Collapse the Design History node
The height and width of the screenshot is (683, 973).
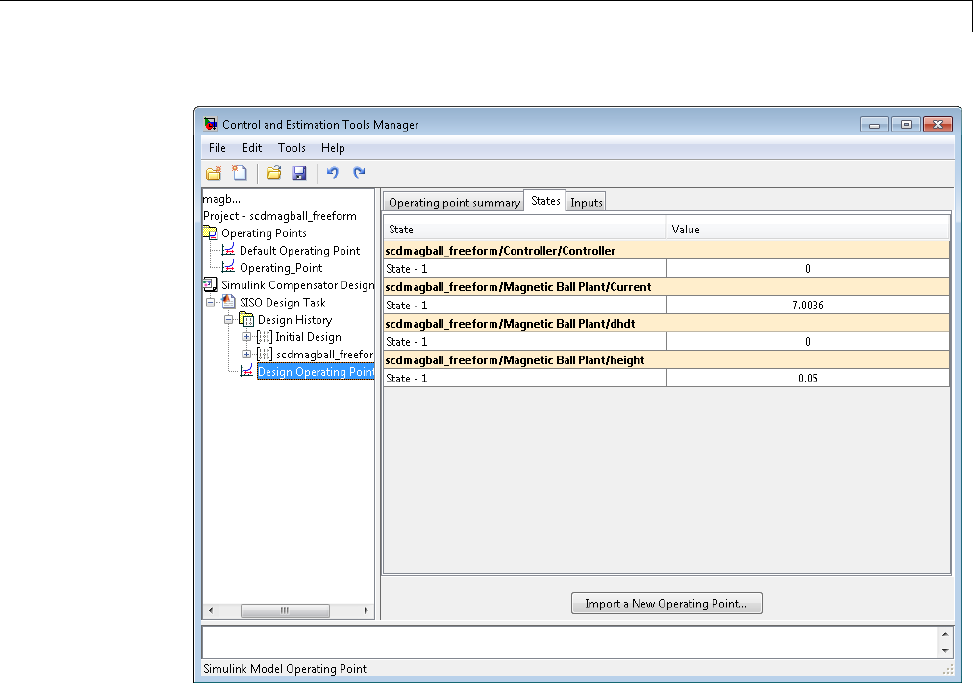[x=228, y=320]
